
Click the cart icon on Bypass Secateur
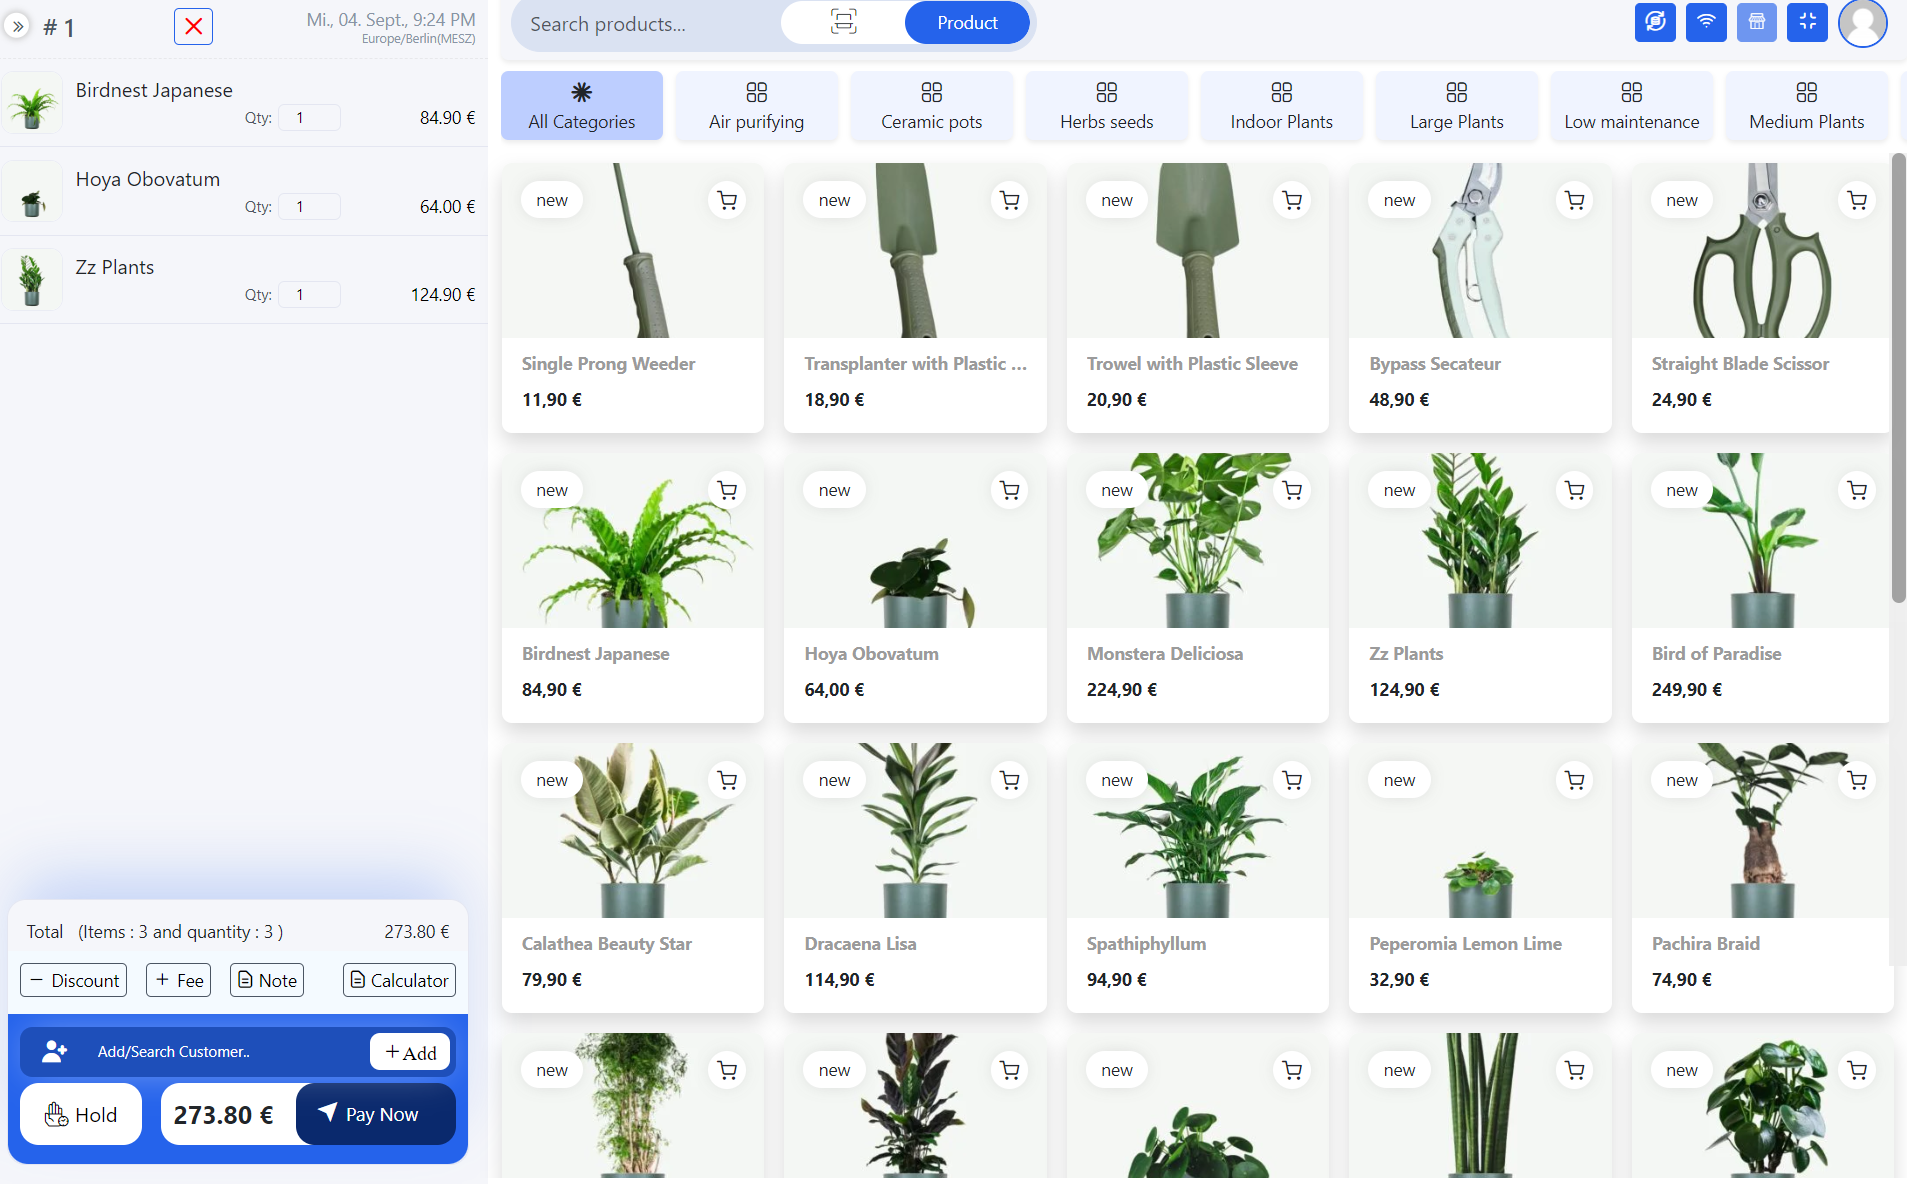pos(1575,200)
